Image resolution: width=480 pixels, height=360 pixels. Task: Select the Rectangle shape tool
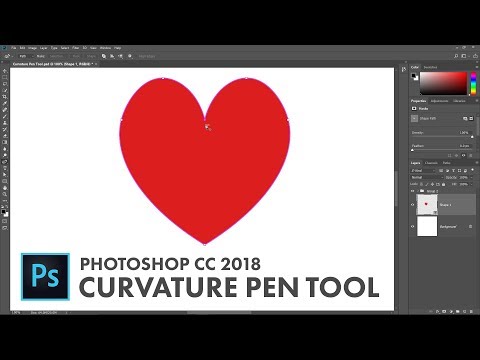tap(5, 181)
